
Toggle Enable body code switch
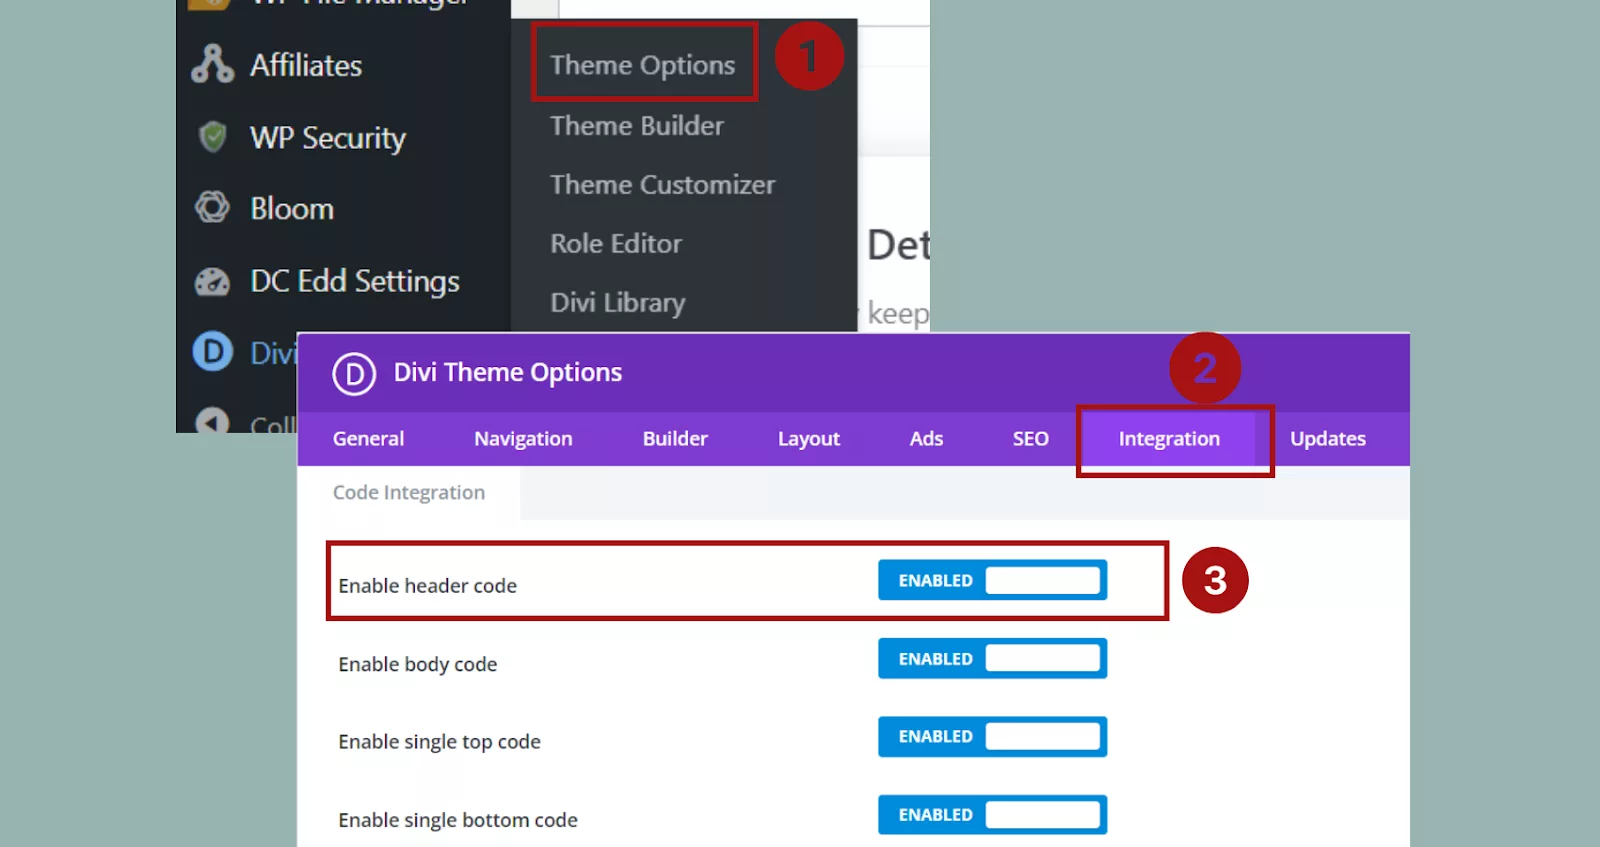993,658
